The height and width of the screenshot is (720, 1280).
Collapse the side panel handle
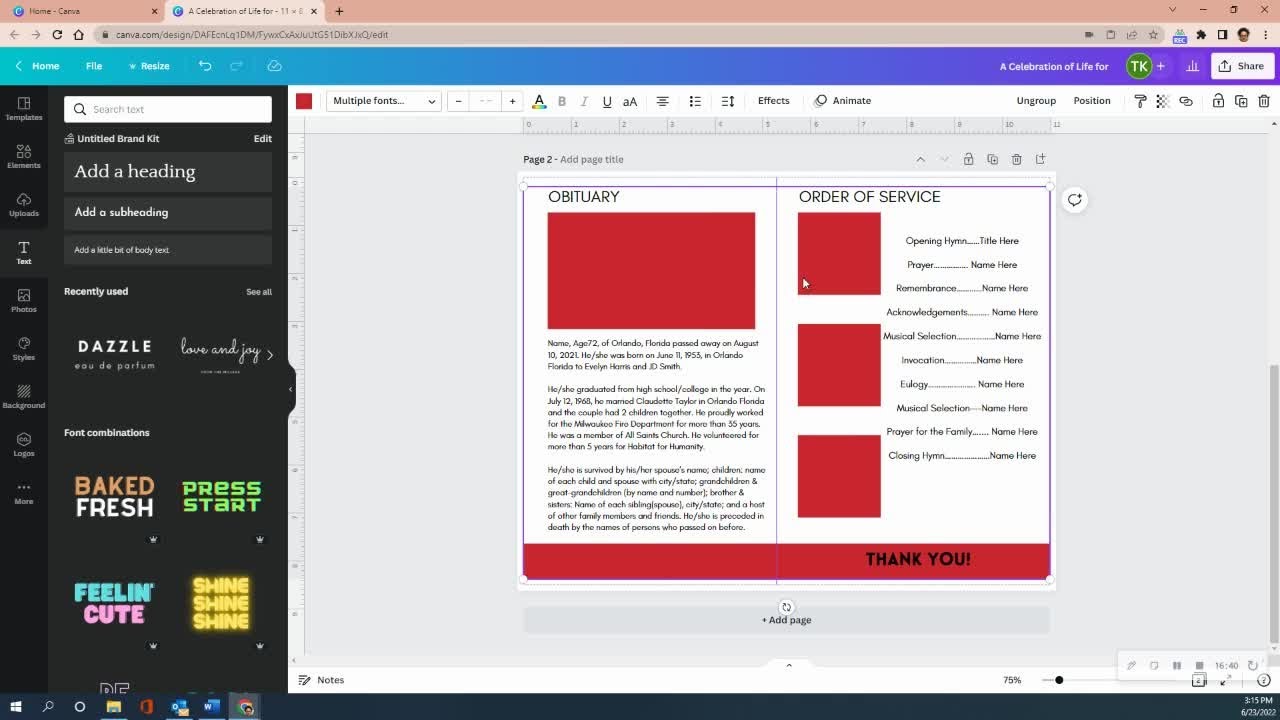point(291,389)
